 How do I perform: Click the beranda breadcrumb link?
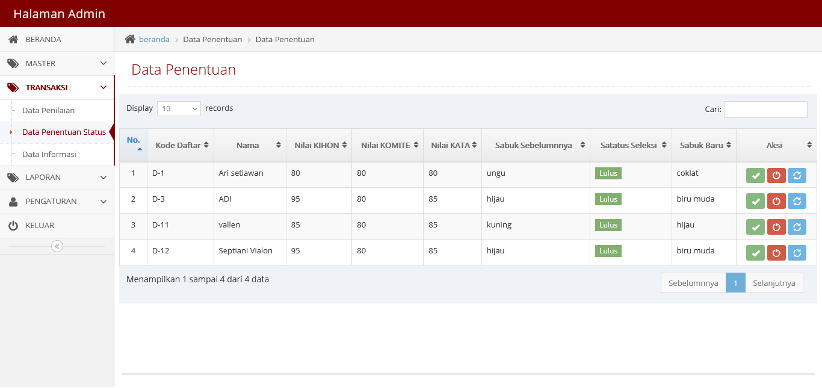[154, 39]
